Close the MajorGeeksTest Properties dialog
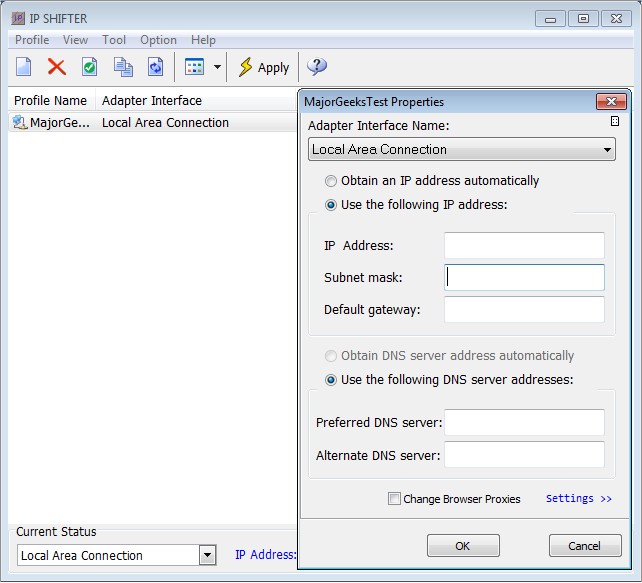This screenshot has width=642, height=583. [x=611, y=101]
